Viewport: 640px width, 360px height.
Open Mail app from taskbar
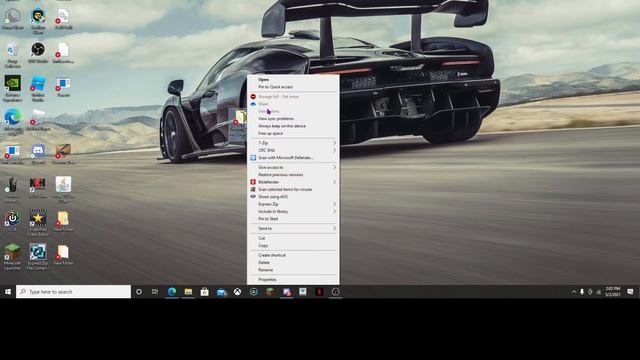click(221, 291)
